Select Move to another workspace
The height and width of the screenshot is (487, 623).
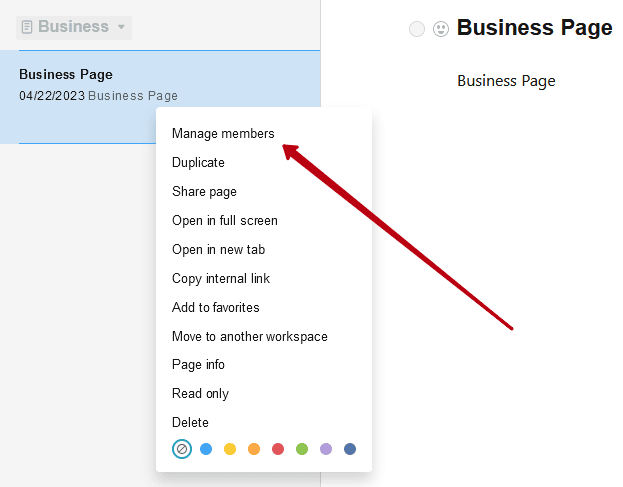(x=250, y=336)
